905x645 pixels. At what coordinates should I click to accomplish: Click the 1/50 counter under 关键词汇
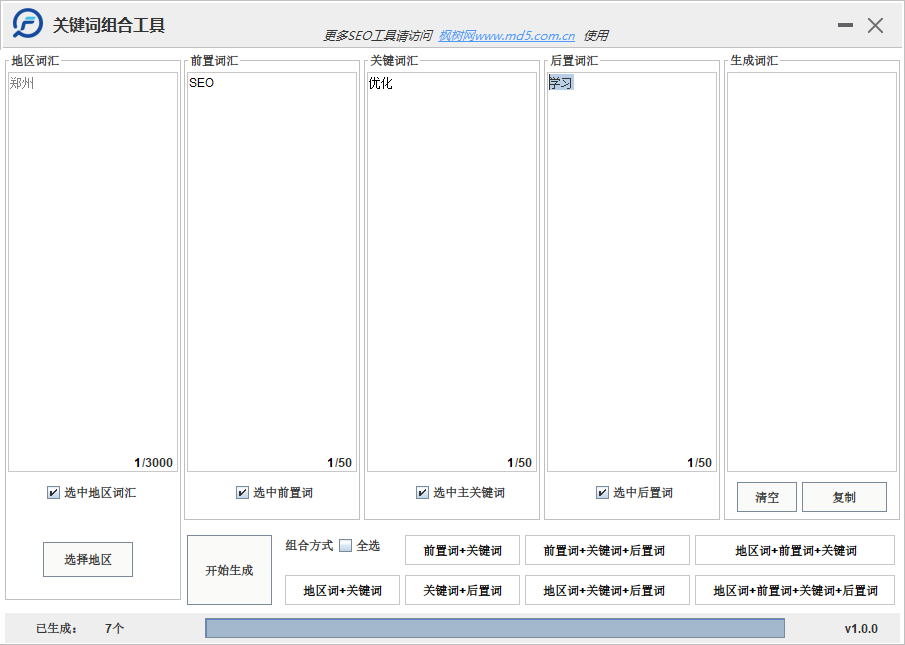click(519, 463)
